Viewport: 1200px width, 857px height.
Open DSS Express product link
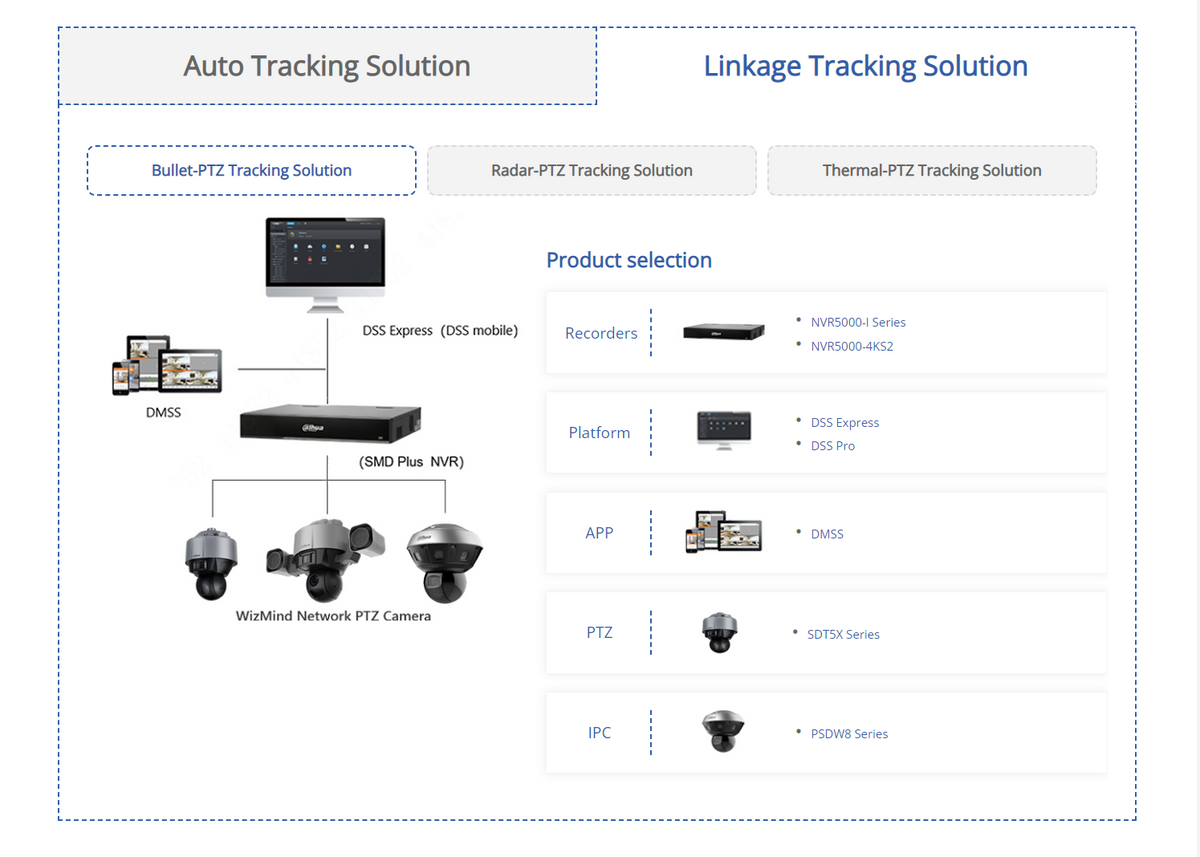point(845,422)
